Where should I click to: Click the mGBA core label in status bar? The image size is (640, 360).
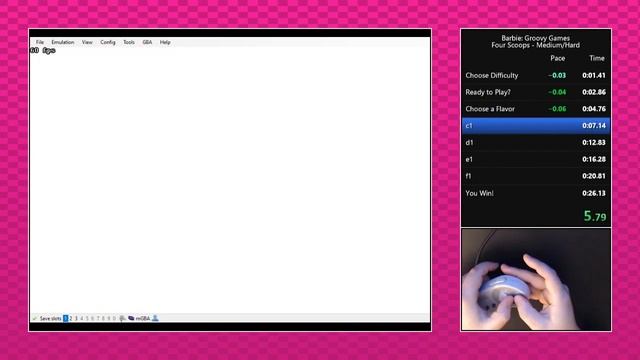[x=143, y=318]
